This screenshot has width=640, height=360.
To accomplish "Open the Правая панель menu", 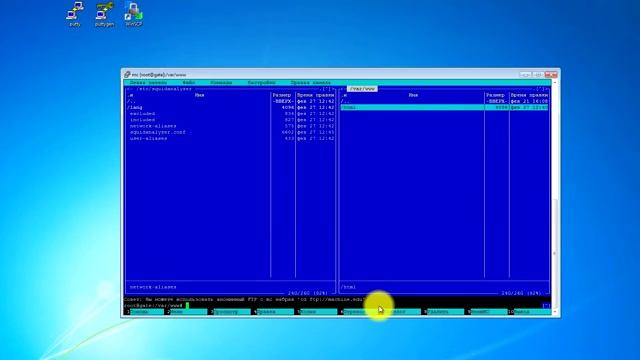I will coord(311,82).
